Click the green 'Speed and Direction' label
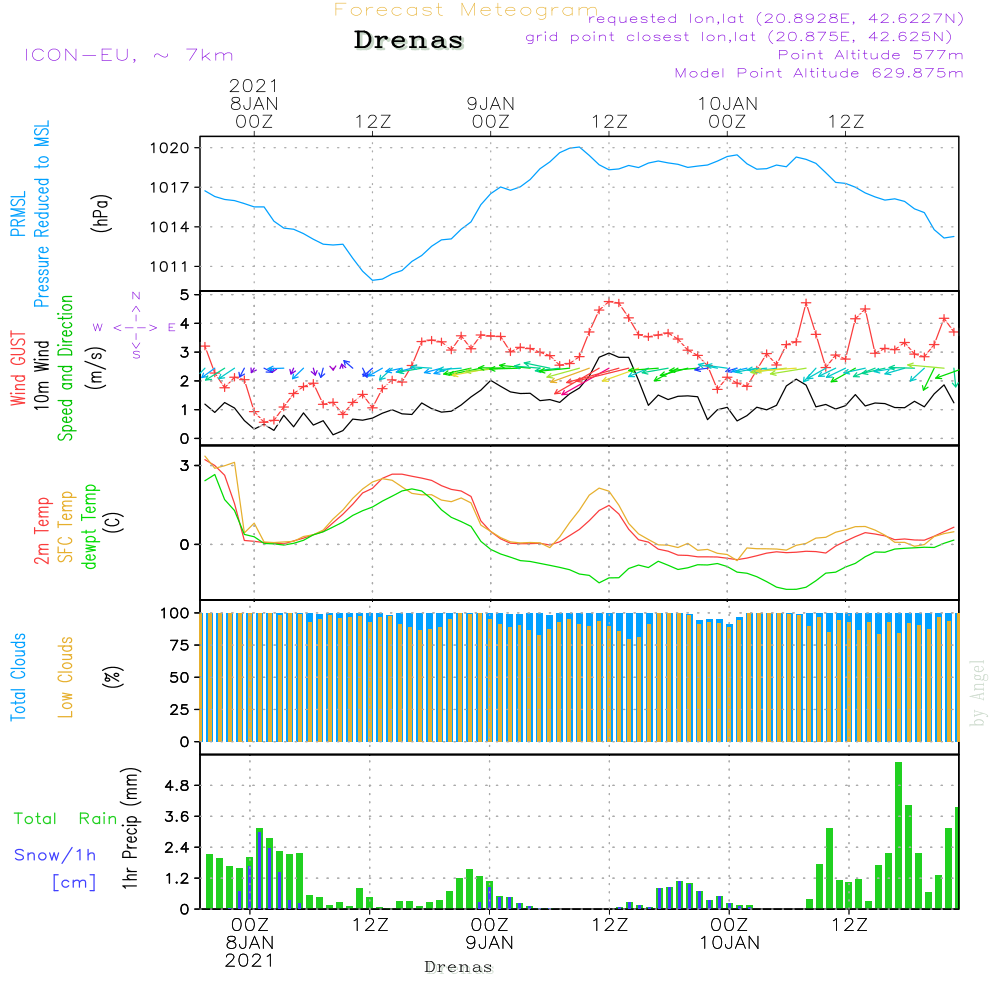Image resolution: width=1000 pixels, height=1000 pixels. point(65,369)
